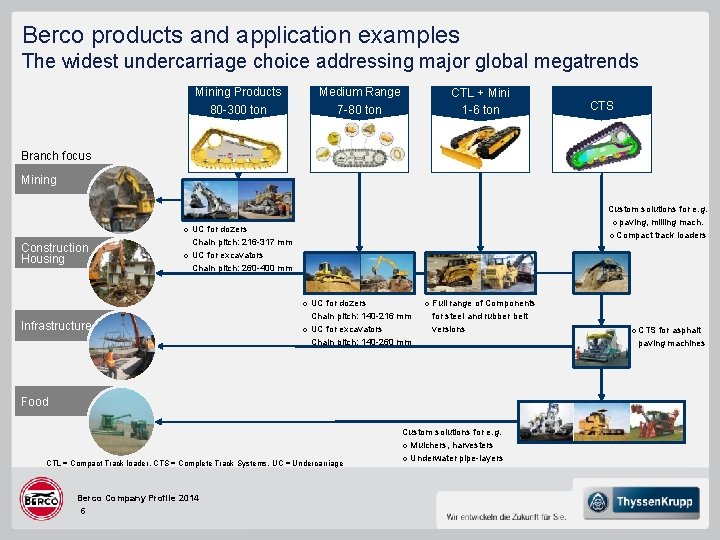Click the asphalt paving machine photo
Image resolution: width=720 pixels, height=540 pixels.
[602, 347]
